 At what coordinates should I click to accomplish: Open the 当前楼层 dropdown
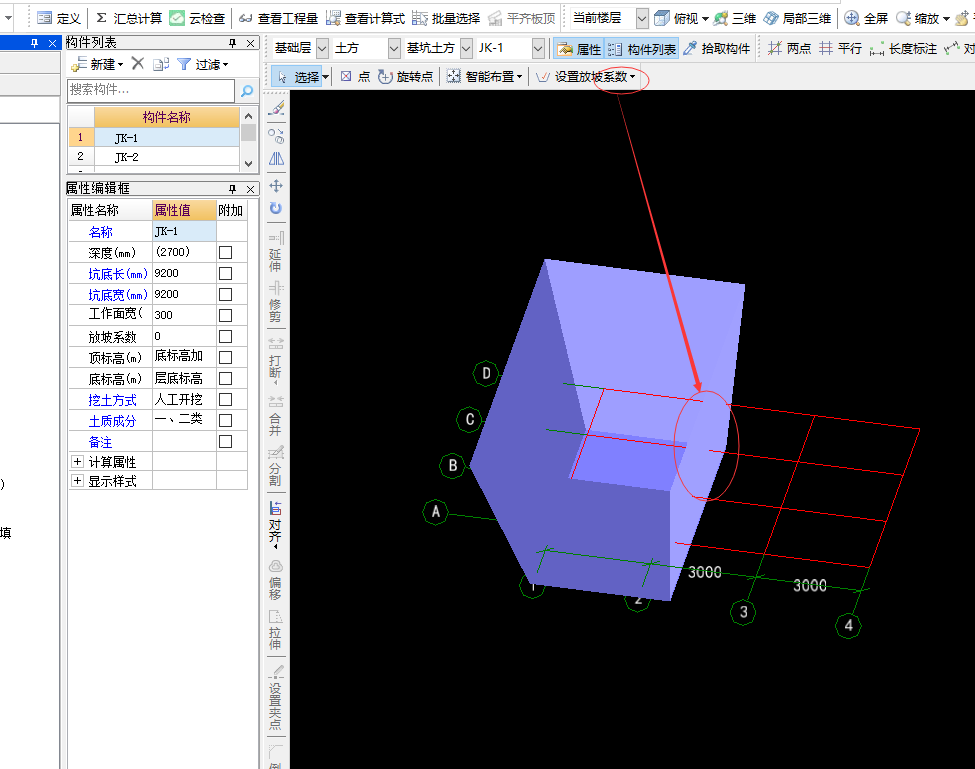[642, 18]
